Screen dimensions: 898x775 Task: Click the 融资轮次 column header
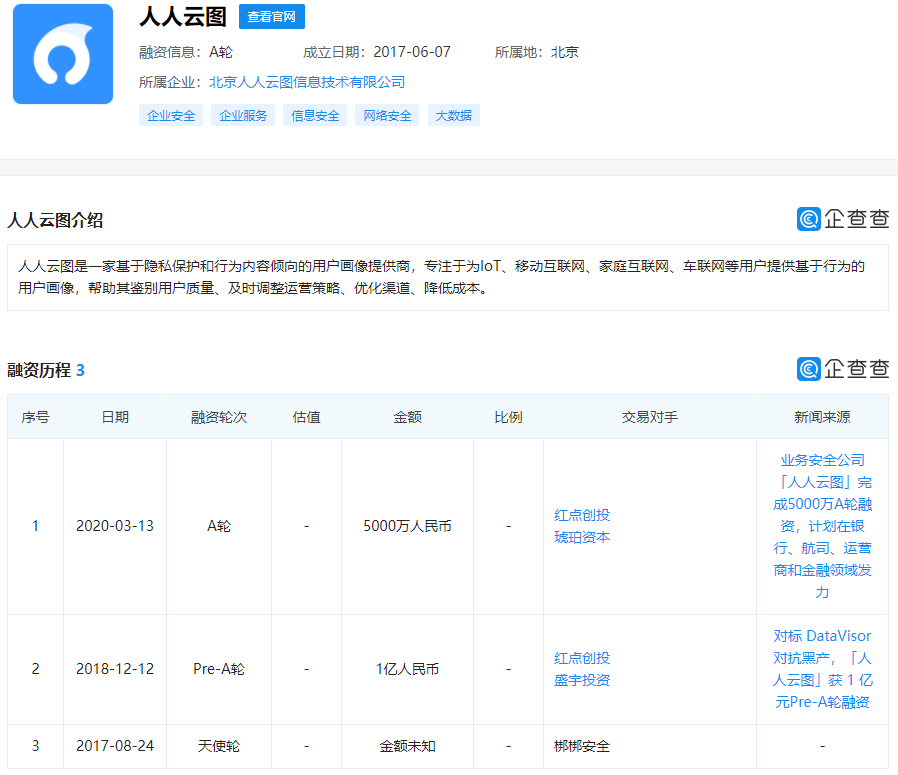[219, 417]
